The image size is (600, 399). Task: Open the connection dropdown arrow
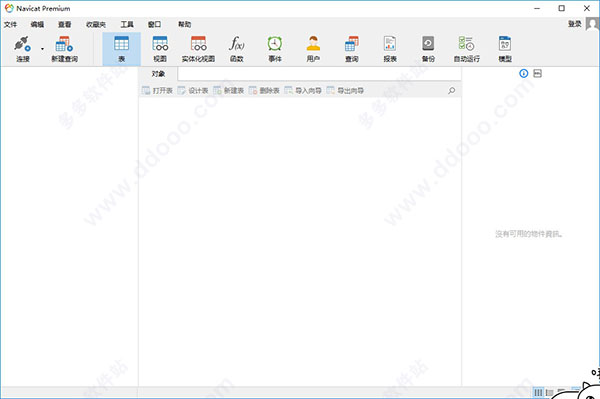pyautogui.click(x=42, y=49)
